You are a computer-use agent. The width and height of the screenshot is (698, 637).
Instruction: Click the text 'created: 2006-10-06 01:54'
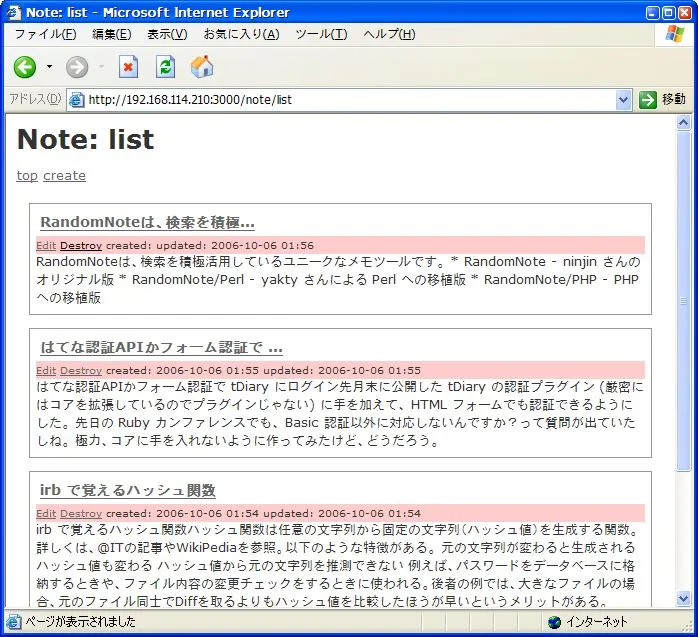pos(183,513)
